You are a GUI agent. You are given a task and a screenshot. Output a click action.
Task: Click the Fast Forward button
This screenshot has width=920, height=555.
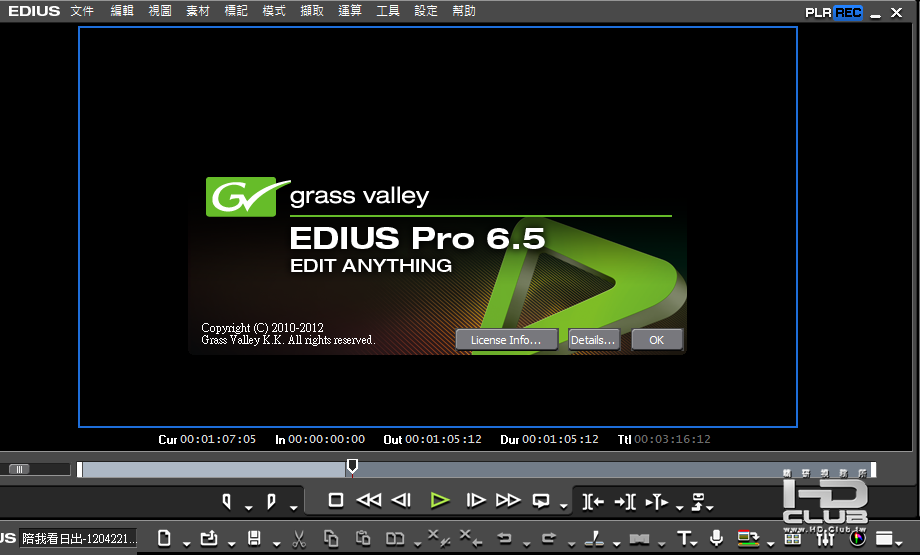tap(508, 500)
